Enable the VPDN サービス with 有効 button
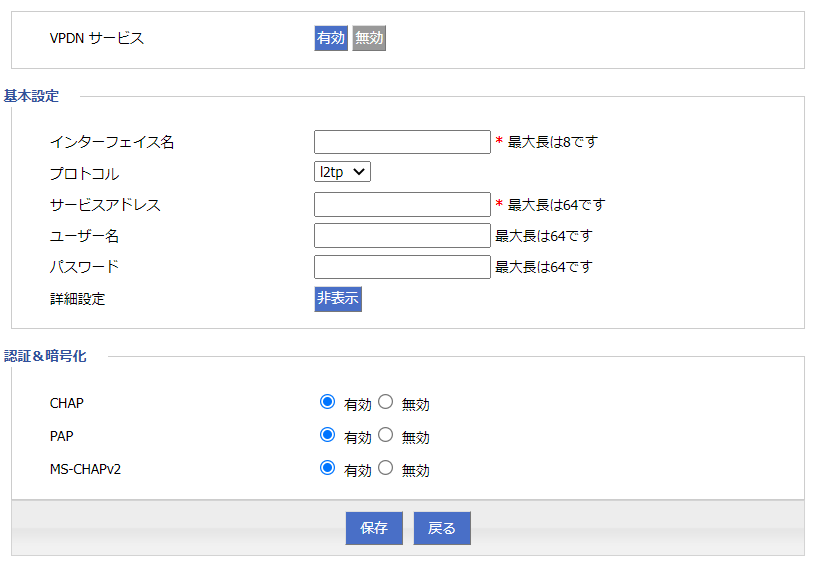This screenshot has width=817, height=567. click(331, 38)
